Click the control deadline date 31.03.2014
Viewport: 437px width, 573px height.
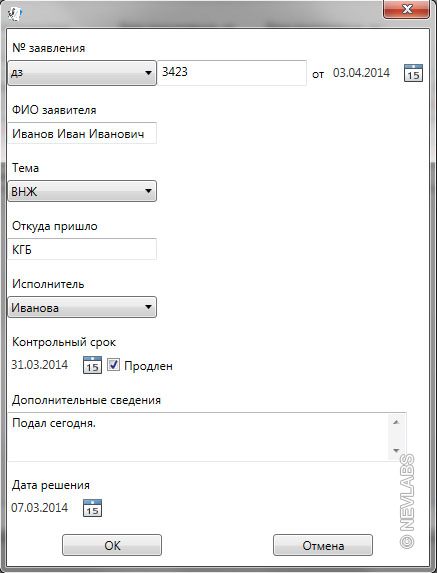click(39, 365)
